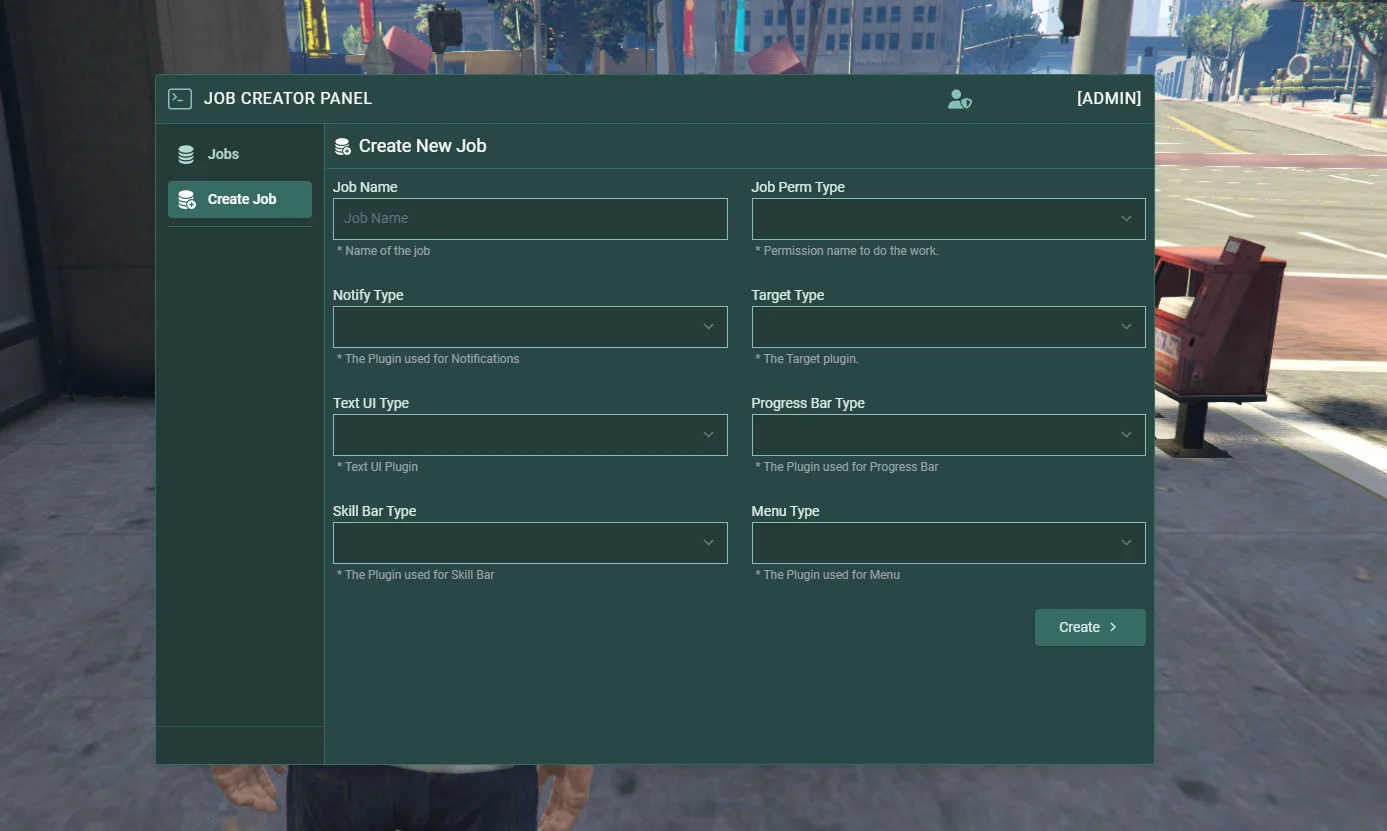The height and width of the screenshot is (831, 1387).
Task: Click the icon next to Create New Job heading
Action: pyautogui.click(x=342, y=147)
